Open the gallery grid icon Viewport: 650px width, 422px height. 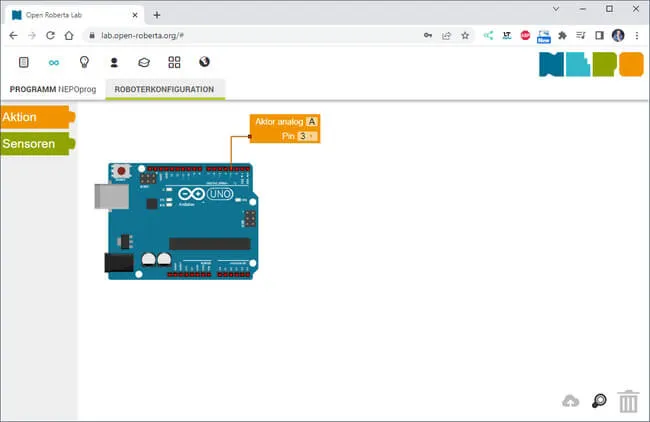tap(174, 62)
